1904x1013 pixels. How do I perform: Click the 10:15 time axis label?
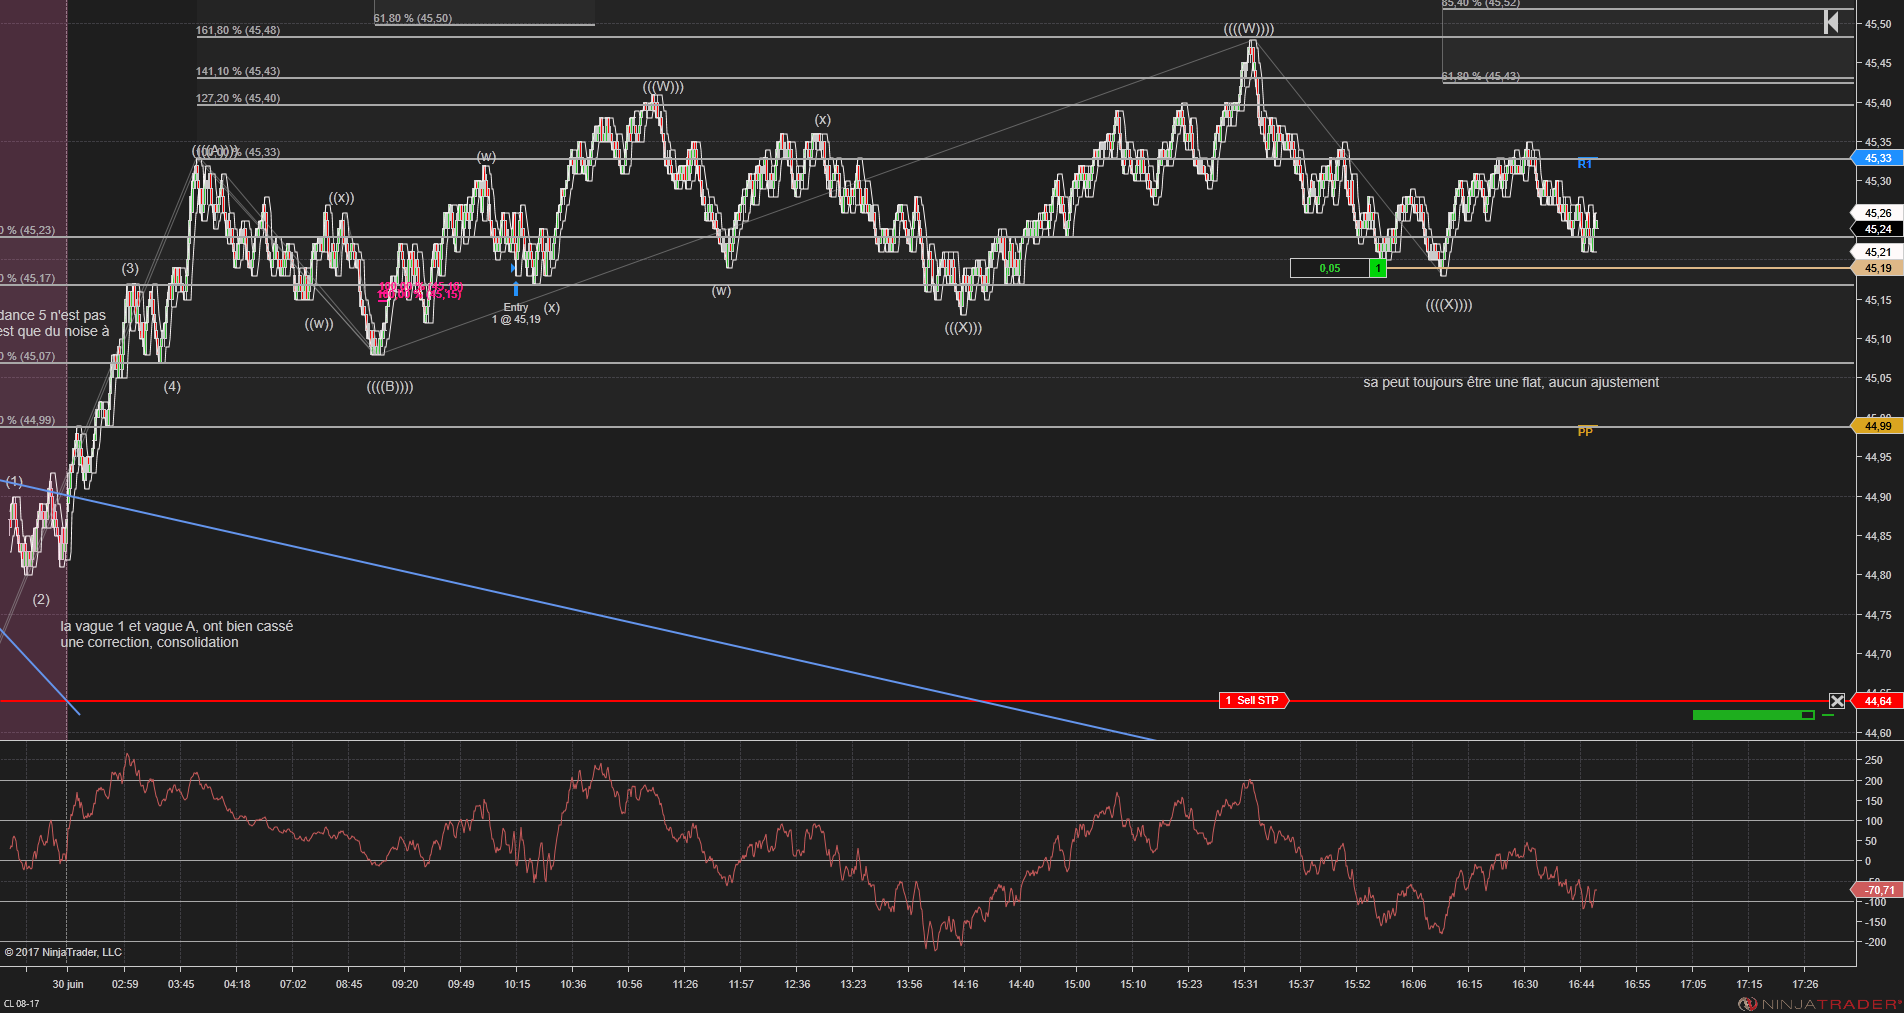517,984
